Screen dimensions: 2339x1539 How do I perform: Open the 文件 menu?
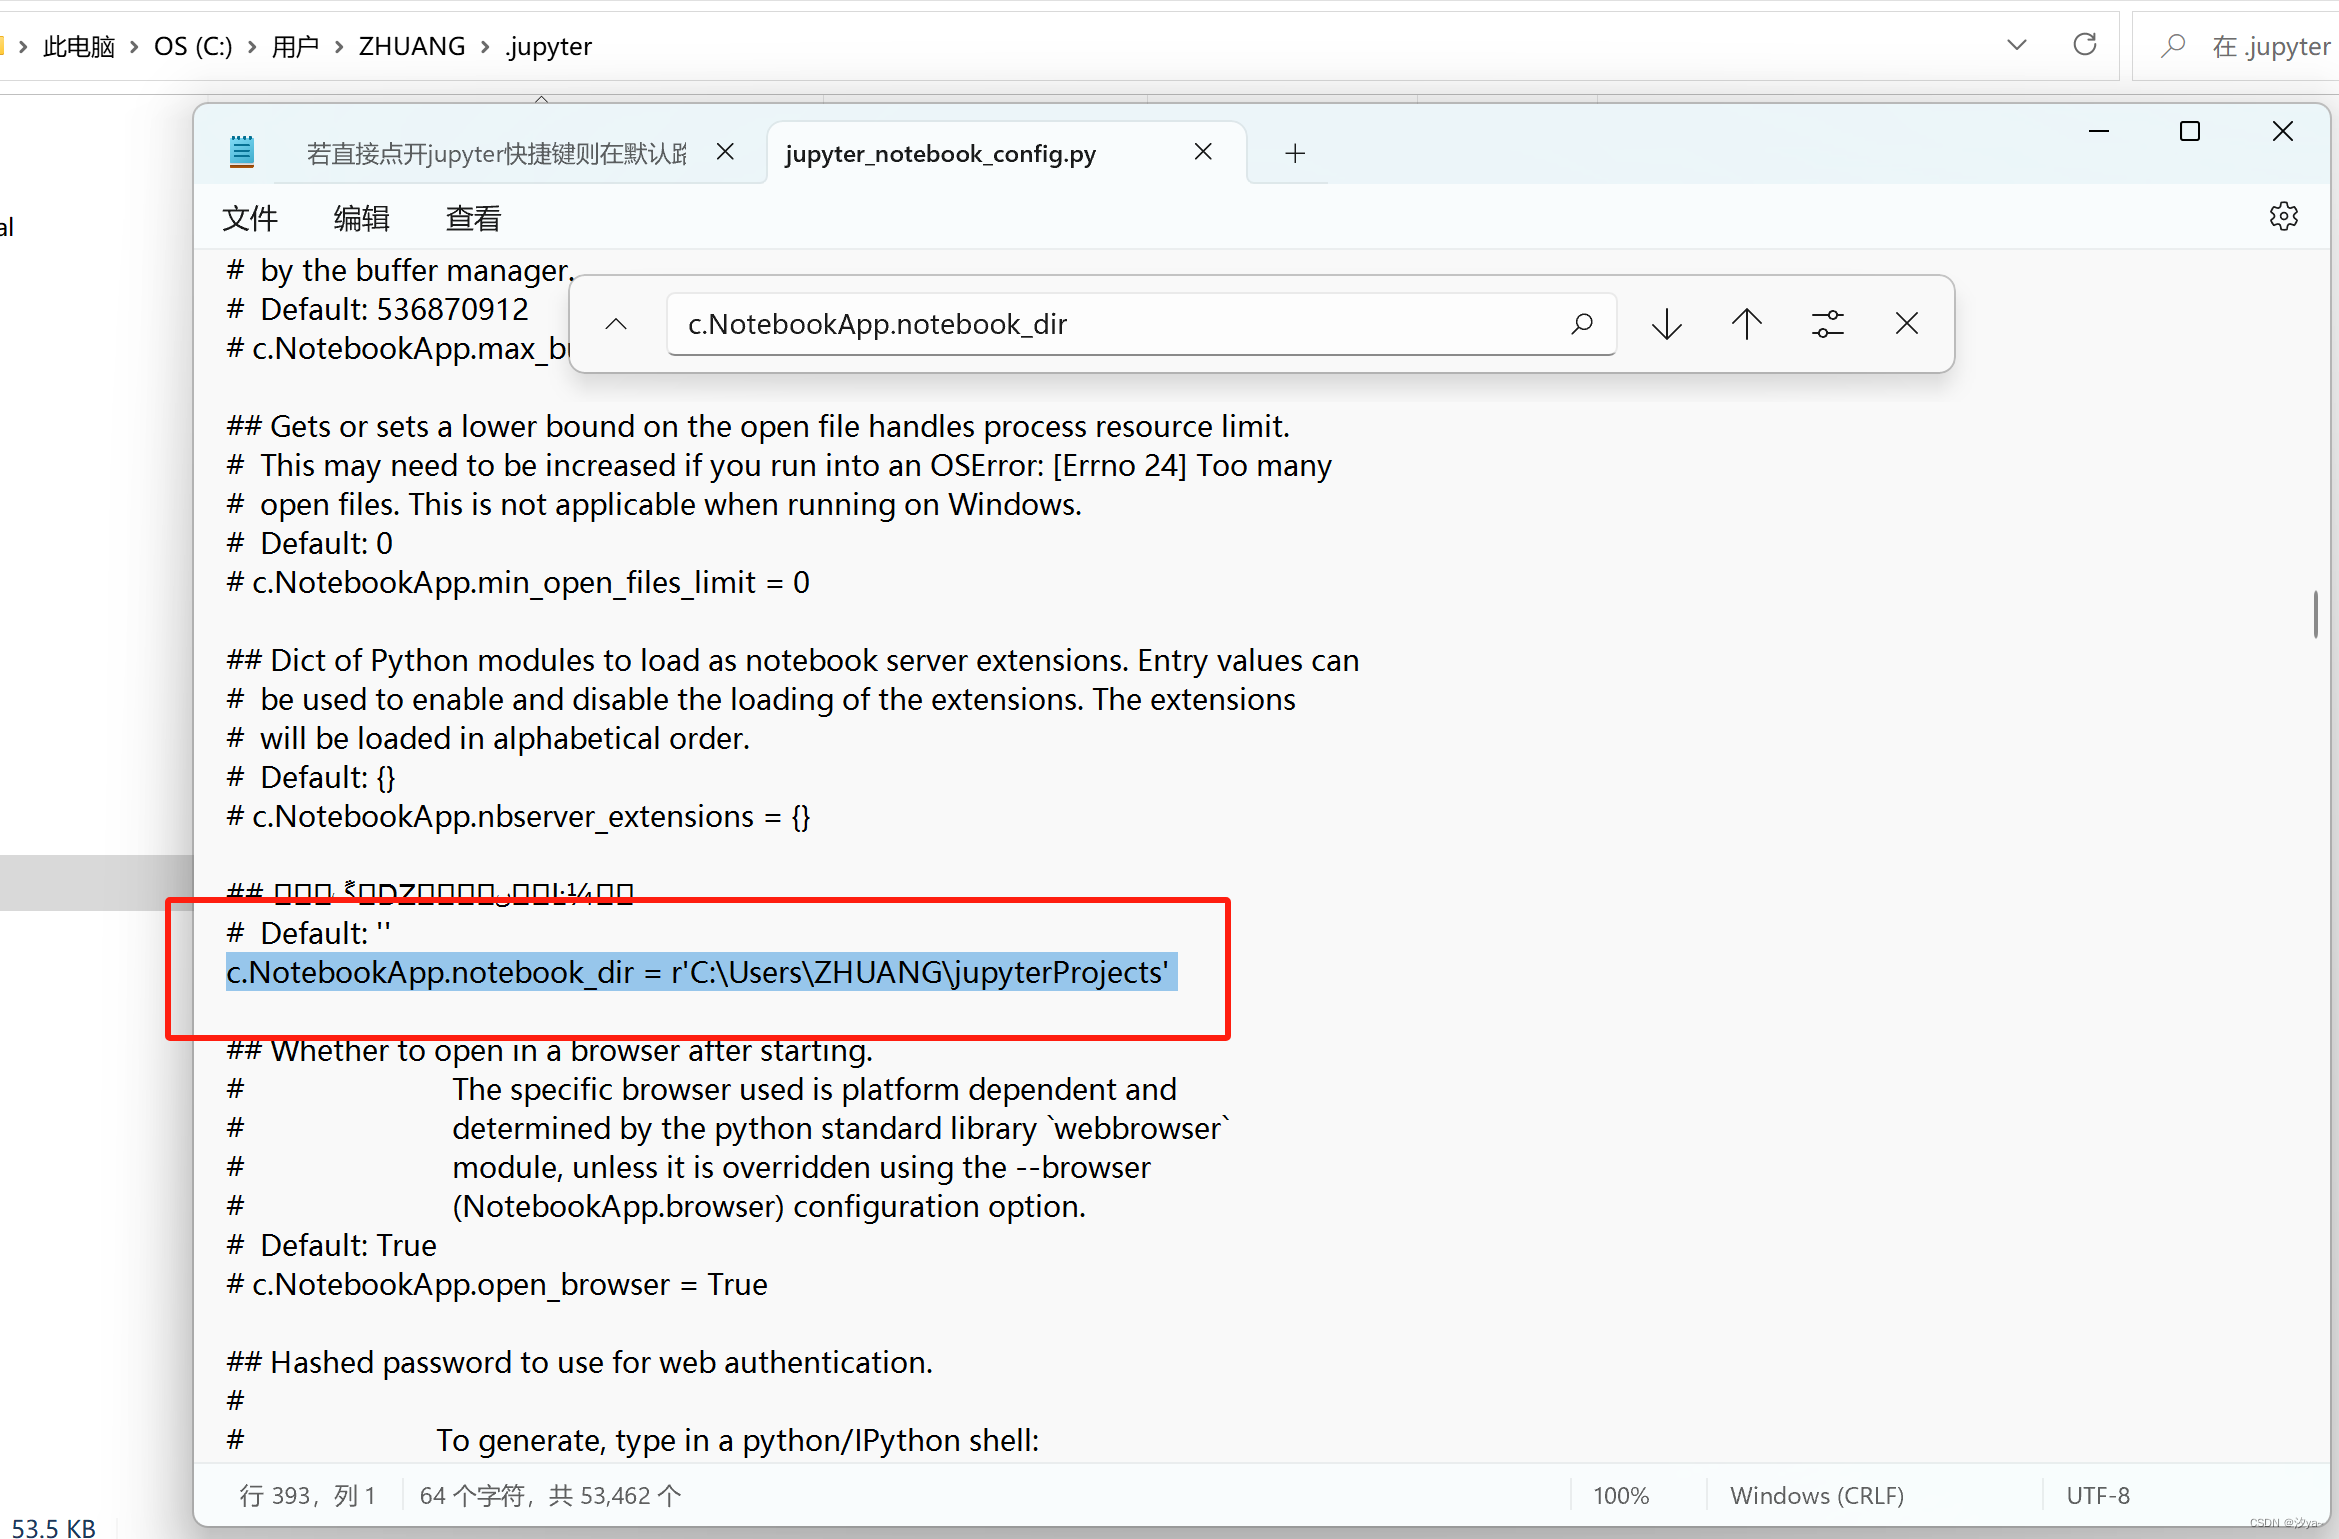(249, 218)
